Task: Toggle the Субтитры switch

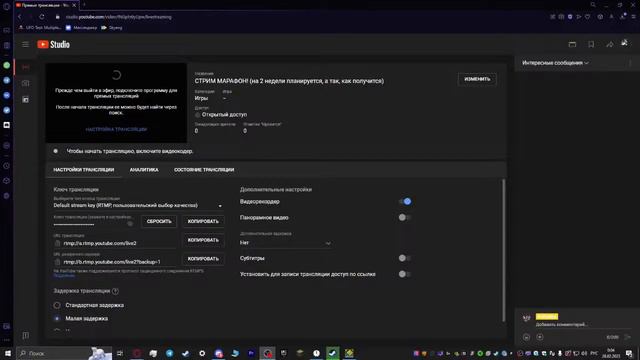Action: click(405, 258)
